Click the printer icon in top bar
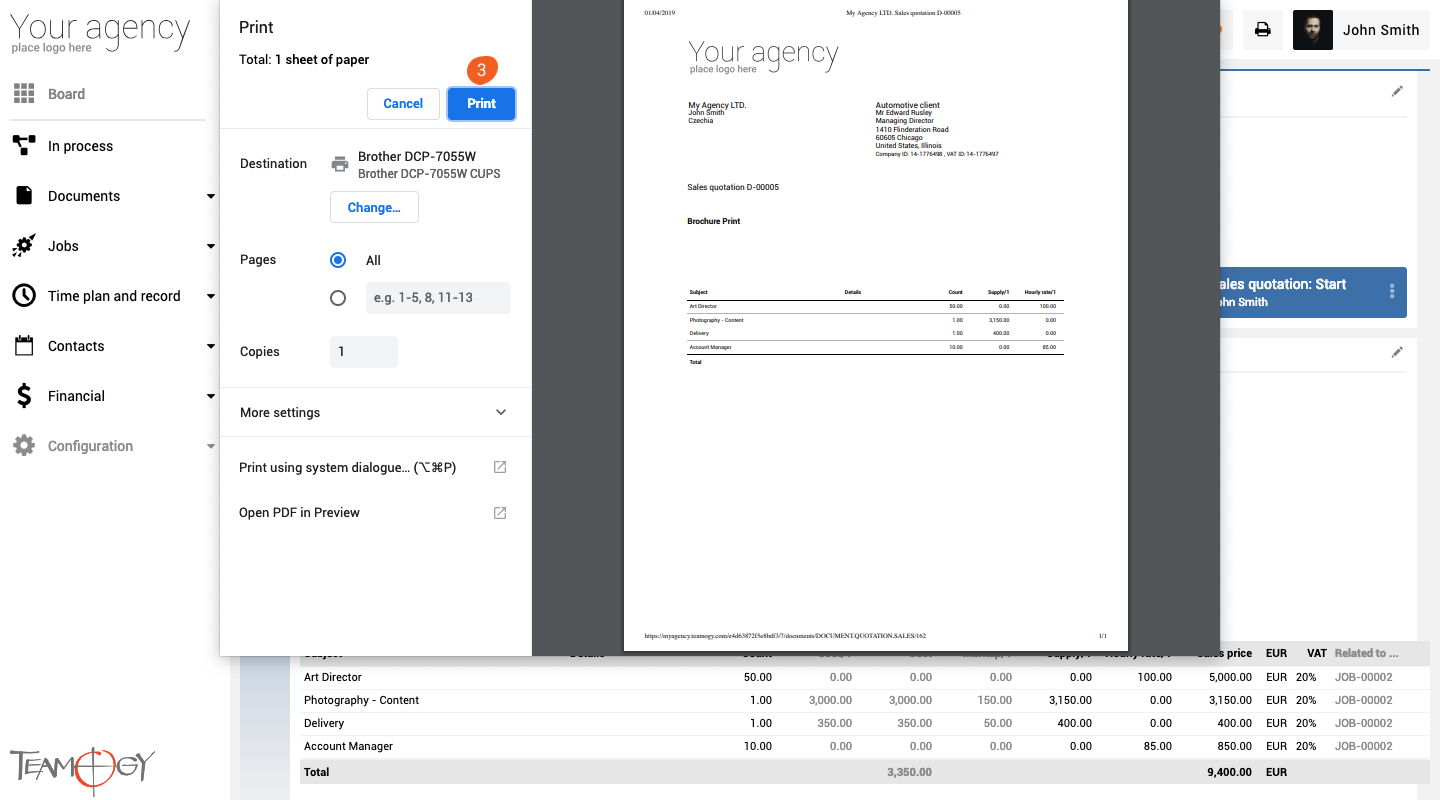 1263,30
